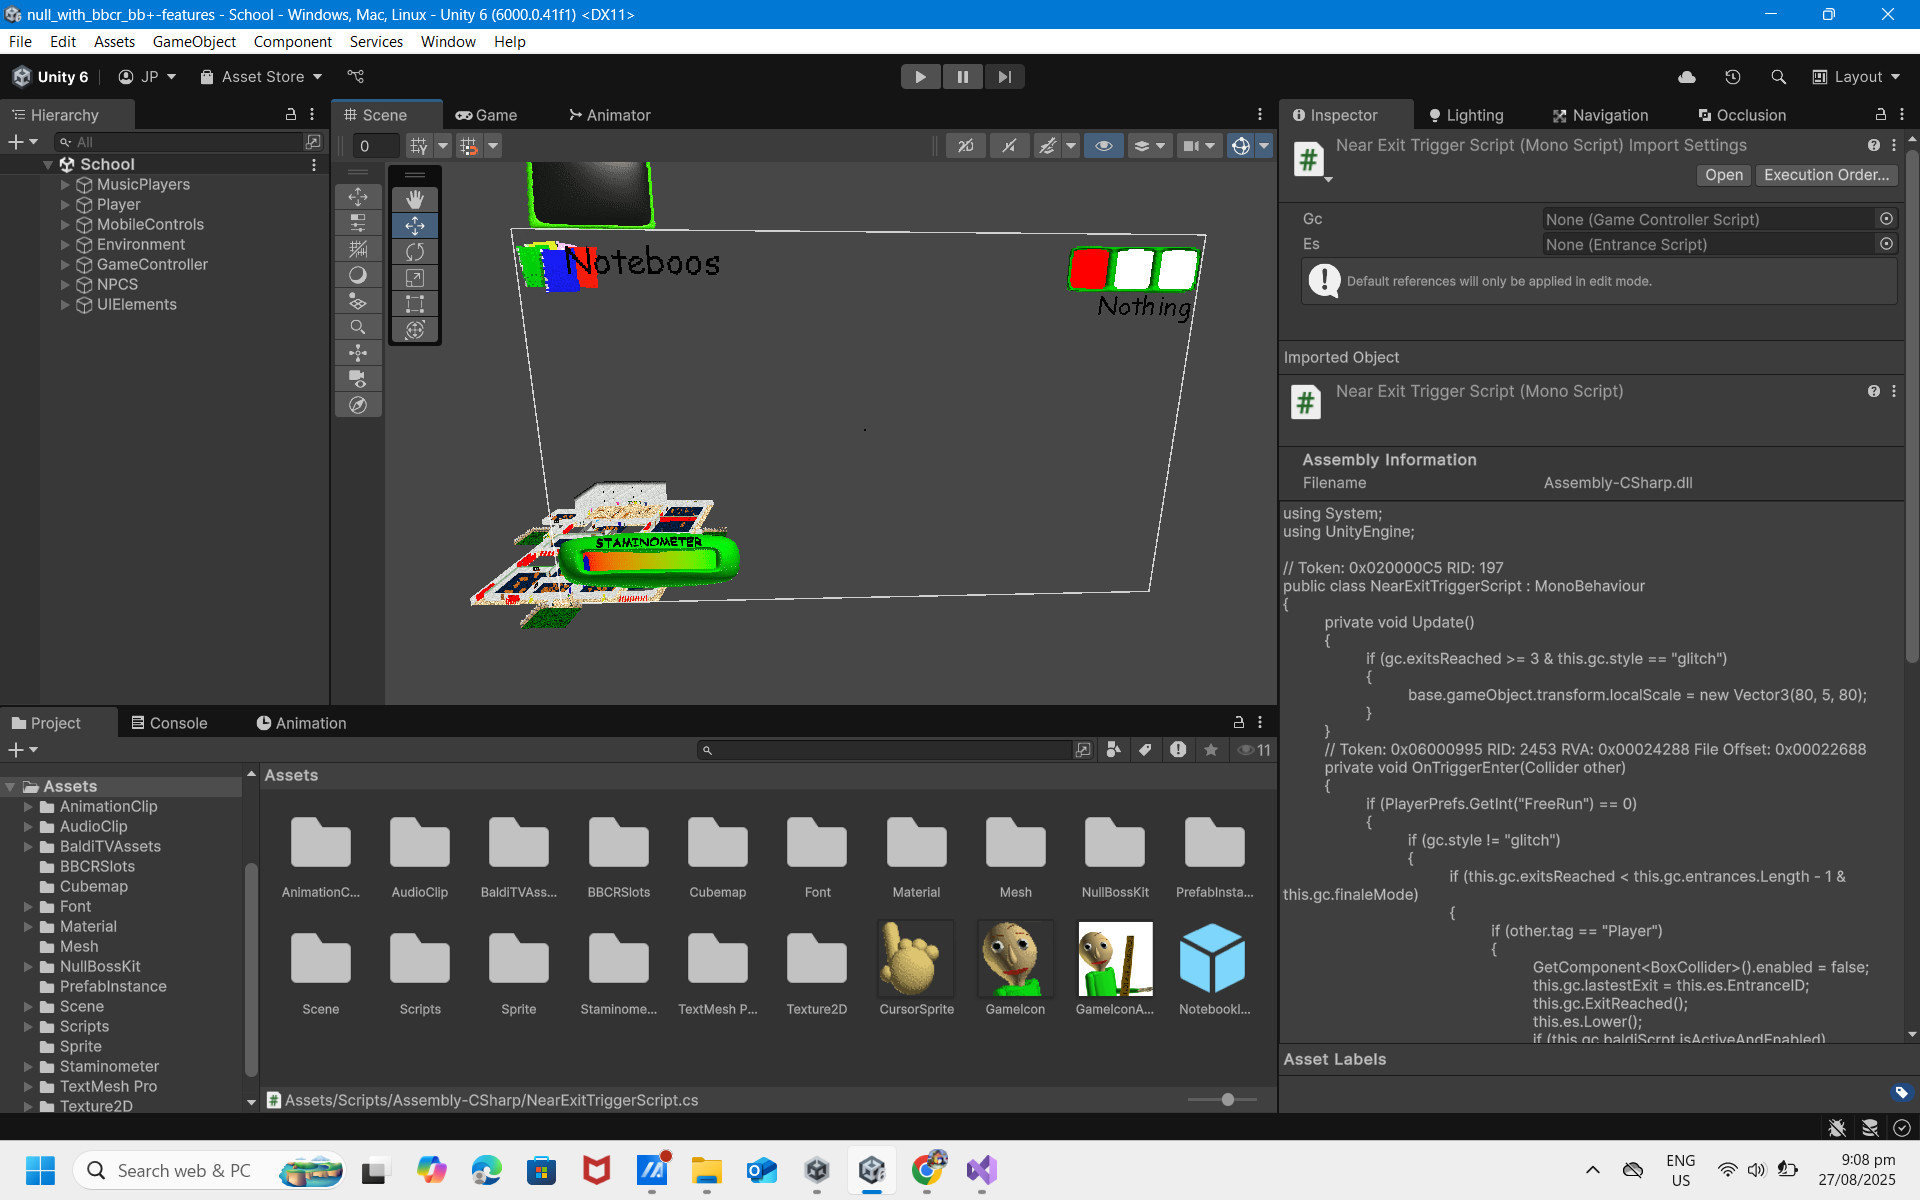This screenshot has height=1200, width=1920.
Task: Open the Inspector help icon for Import Settings
Action: [1875, 145]
